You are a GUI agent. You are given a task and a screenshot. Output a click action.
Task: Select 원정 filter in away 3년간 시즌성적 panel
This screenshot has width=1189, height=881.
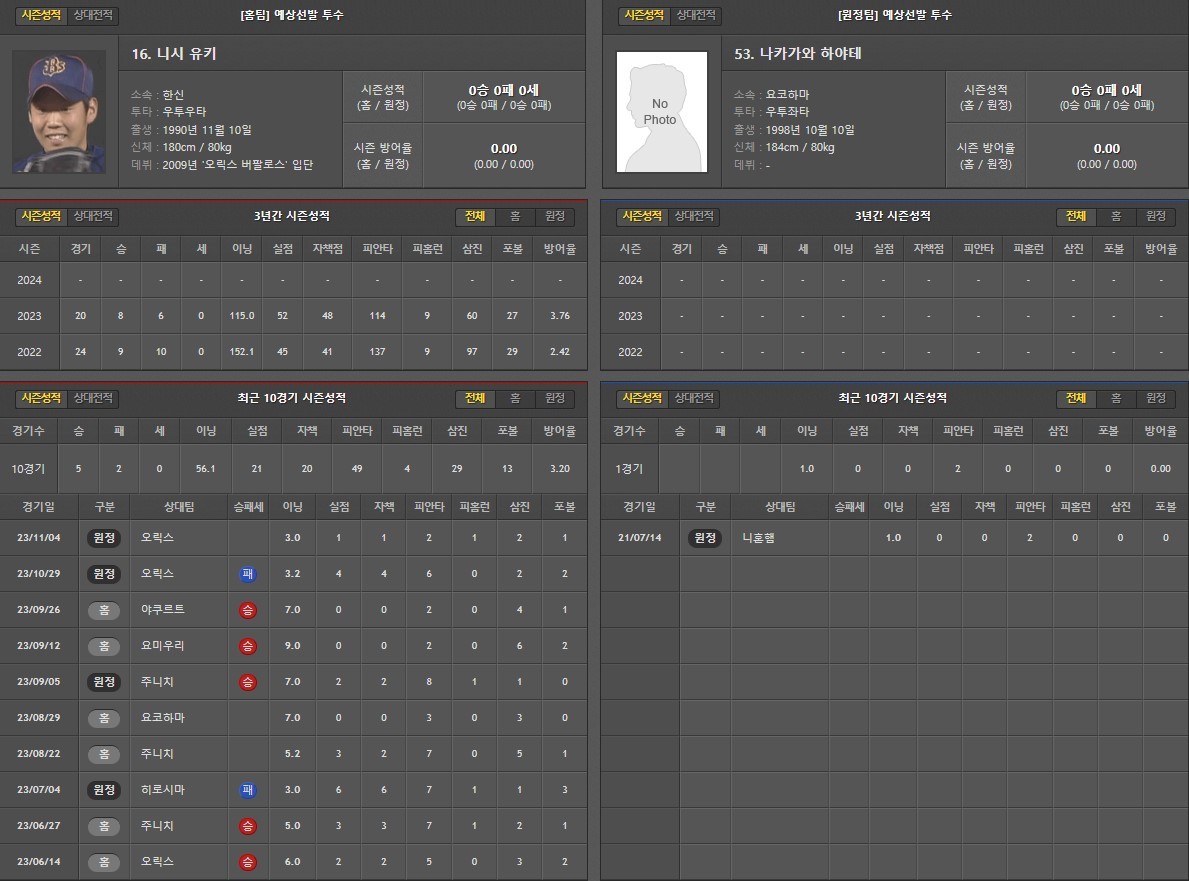[1156, 216]
